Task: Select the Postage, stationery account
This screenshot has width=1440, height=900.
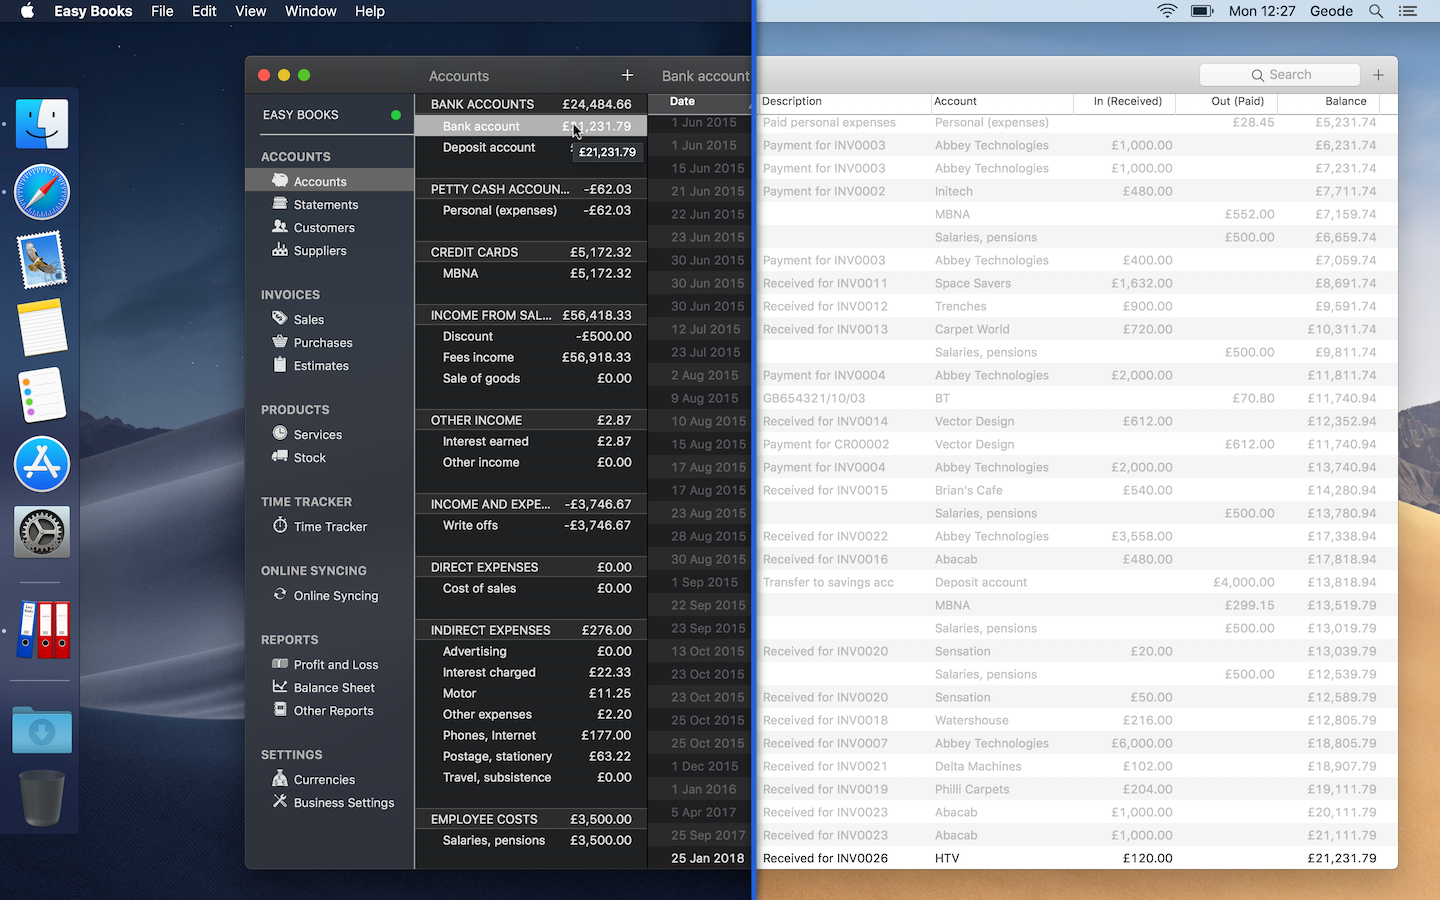Action: (x=531, y=756)
